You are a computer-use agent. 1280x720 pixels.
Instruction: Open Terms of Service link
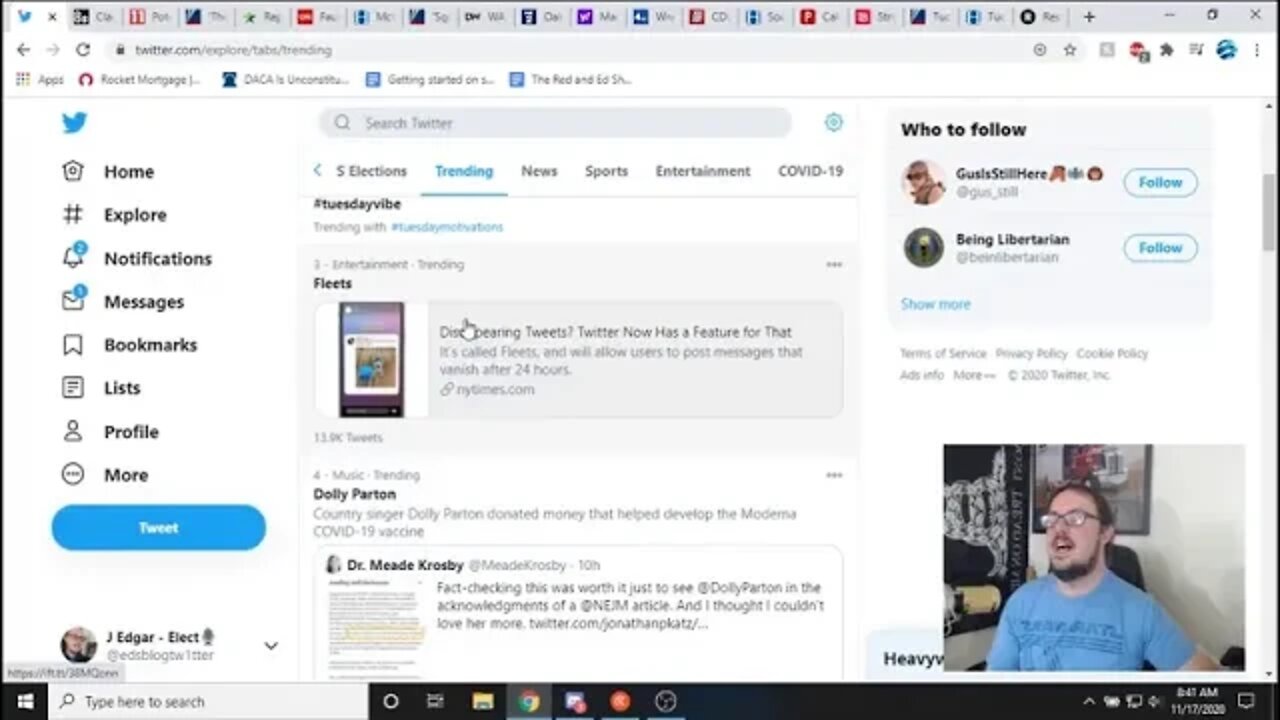pos(942,354)
